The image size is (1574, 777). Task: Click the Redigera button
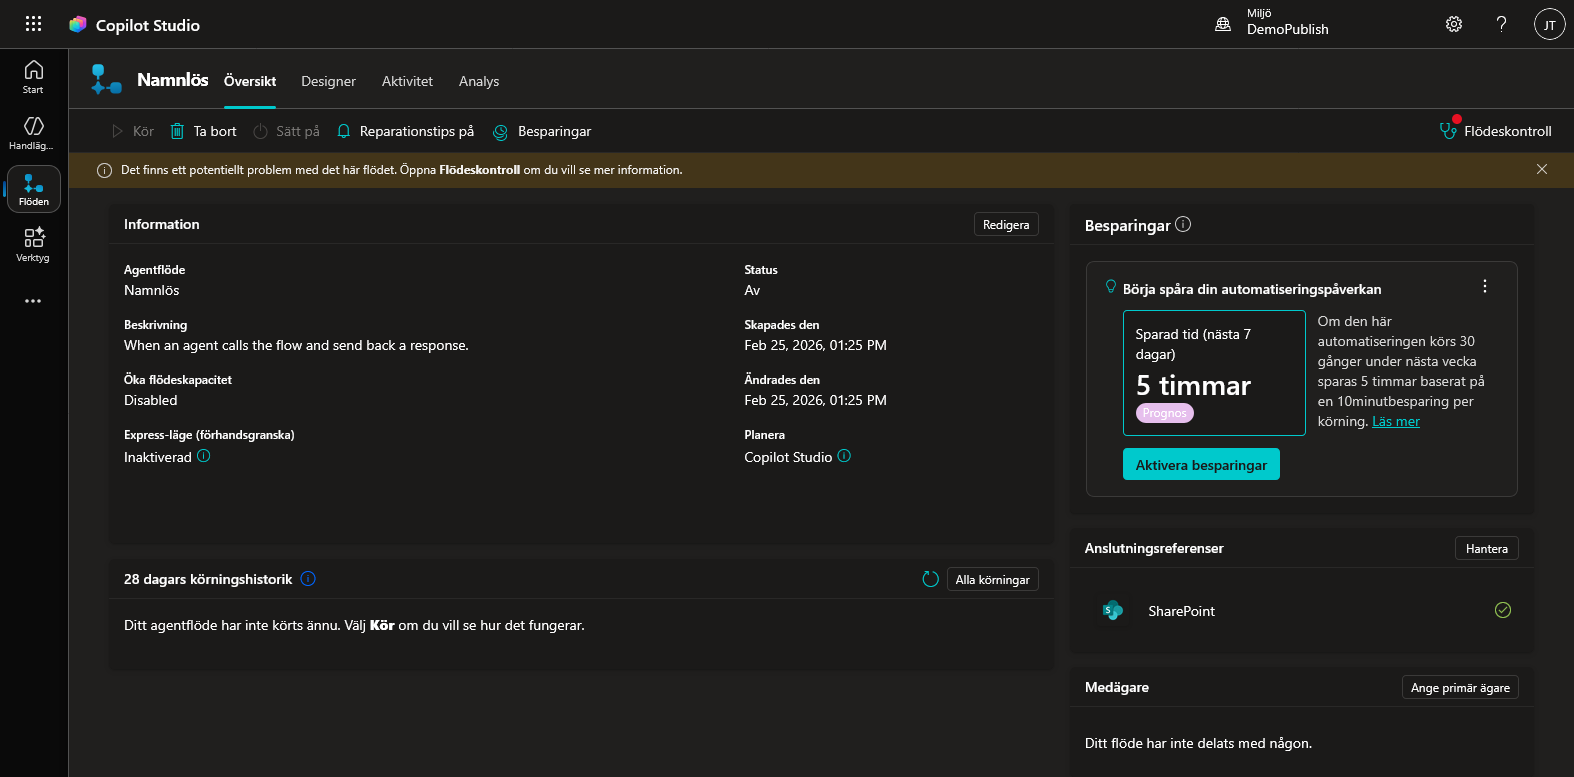(x=1006, y=224)
